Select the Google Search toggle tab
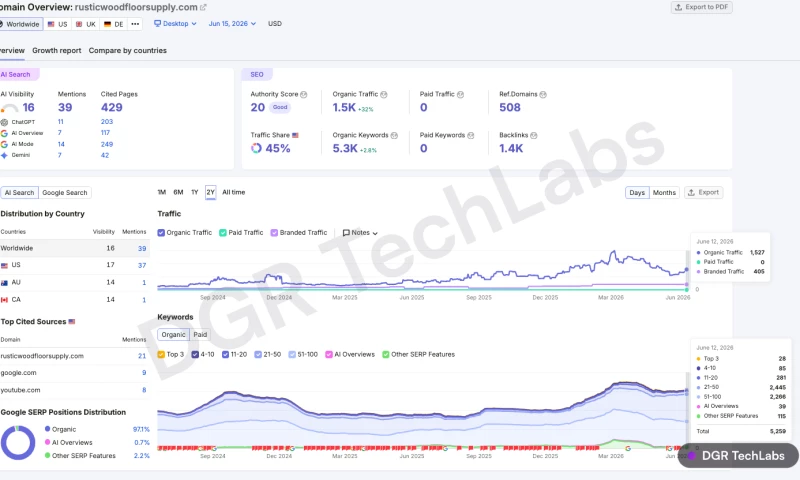The width and height of the screenshot is (800, 480). click(65, 192)
